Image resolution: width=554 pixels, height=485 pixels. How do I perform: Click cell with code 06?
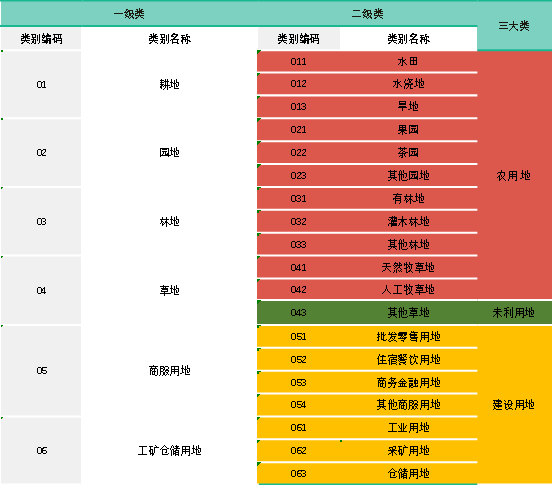pos(41,450)
